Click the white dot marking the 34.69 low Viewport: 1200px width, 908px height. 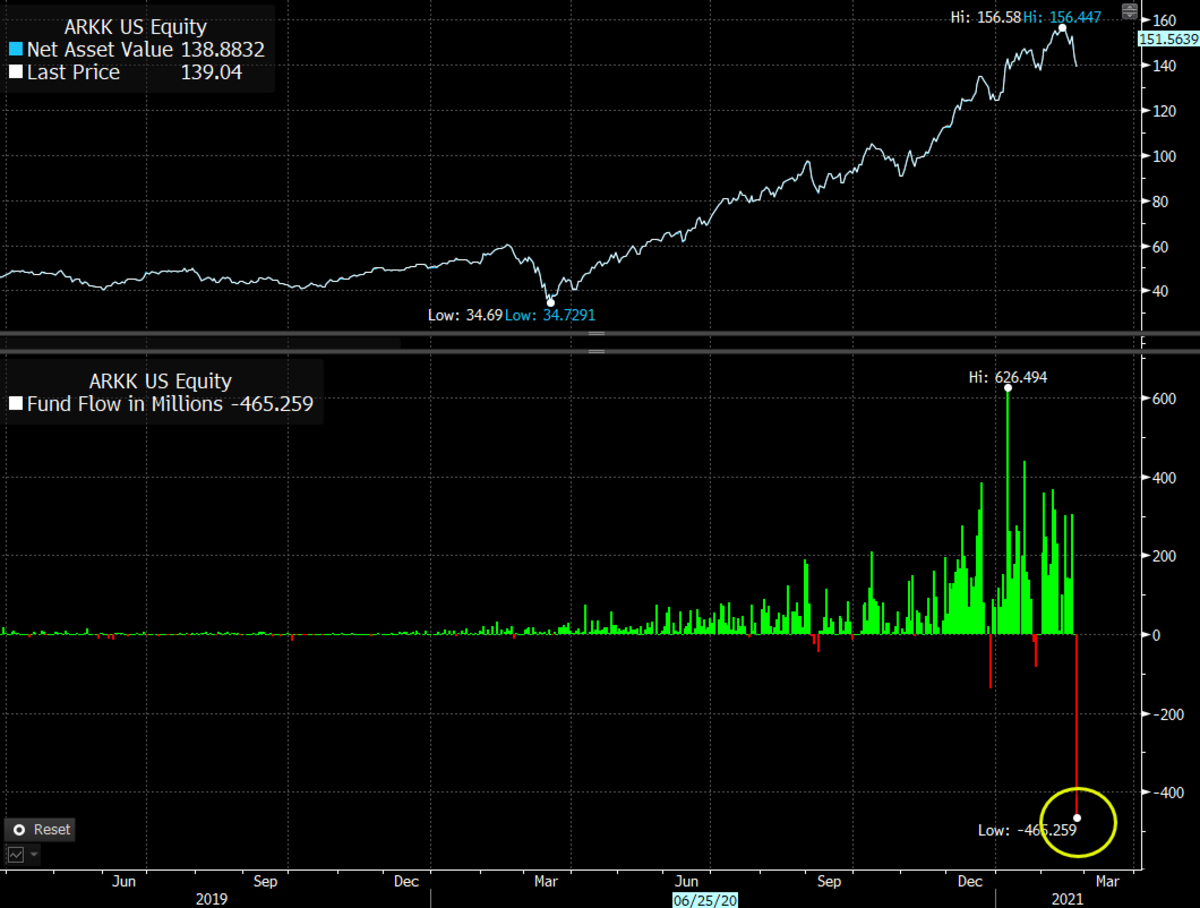pos(551,302)
